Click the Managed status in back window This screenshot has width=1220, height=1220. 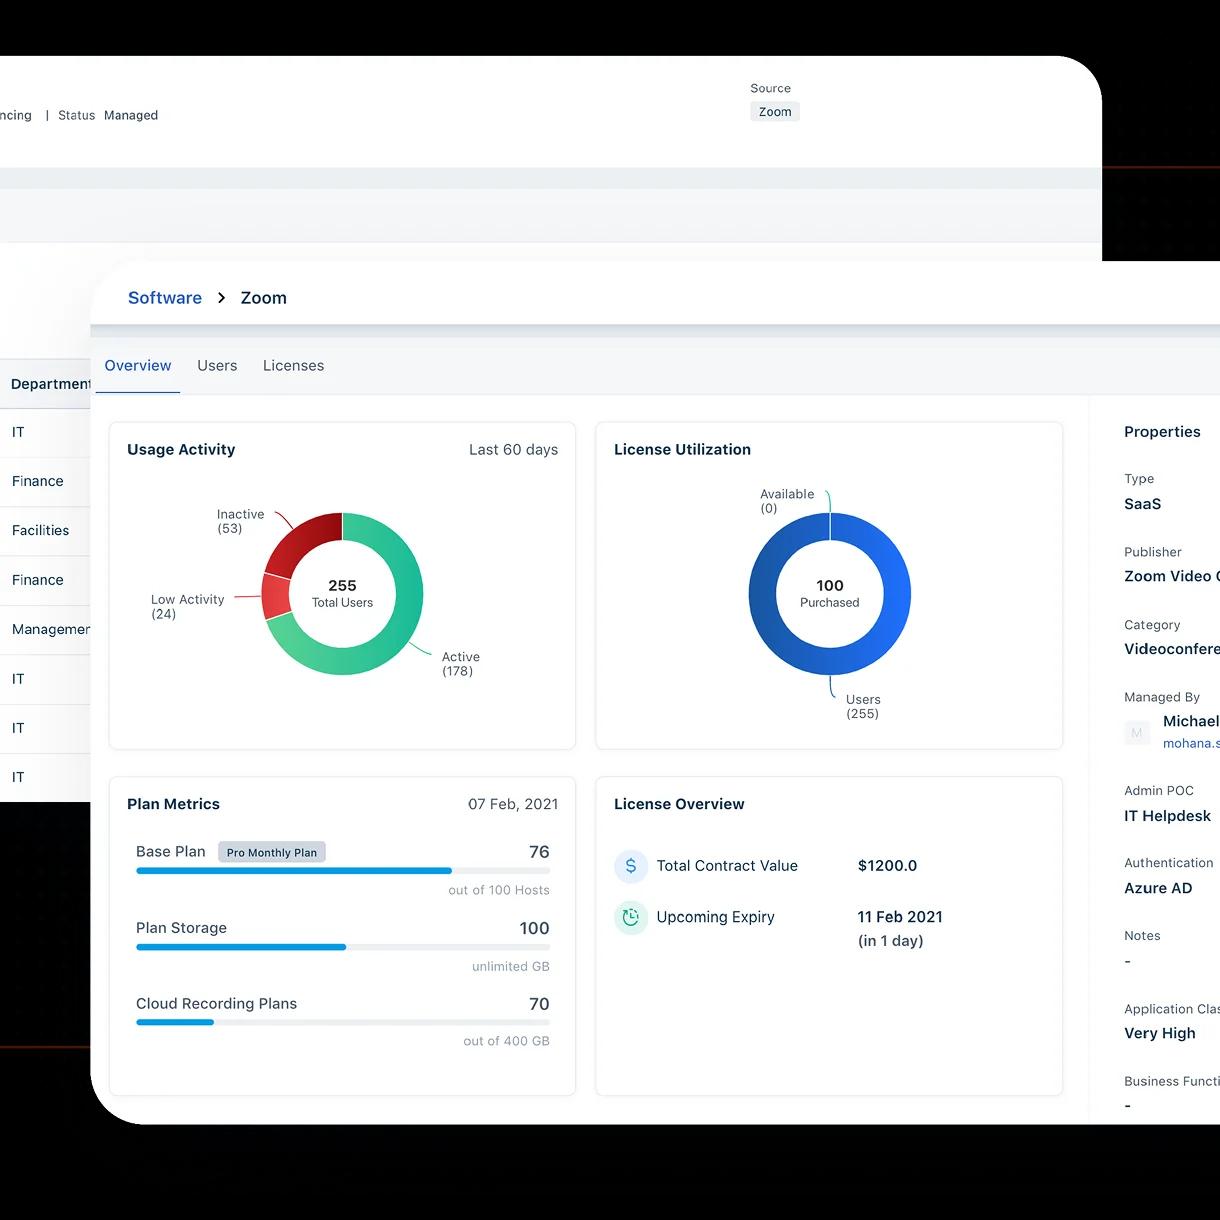[x=131, y=115]
